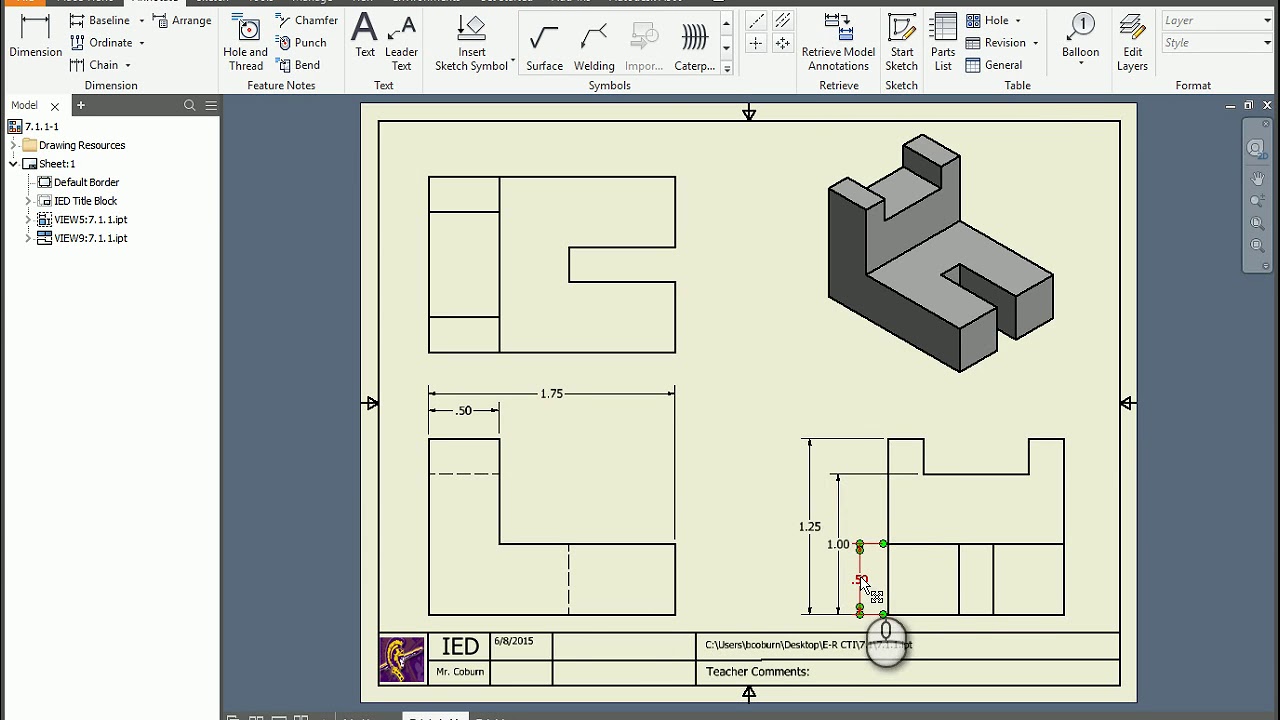Open the Style combo box
This screenshot has height=720, width=1280.
[1216, 43]
